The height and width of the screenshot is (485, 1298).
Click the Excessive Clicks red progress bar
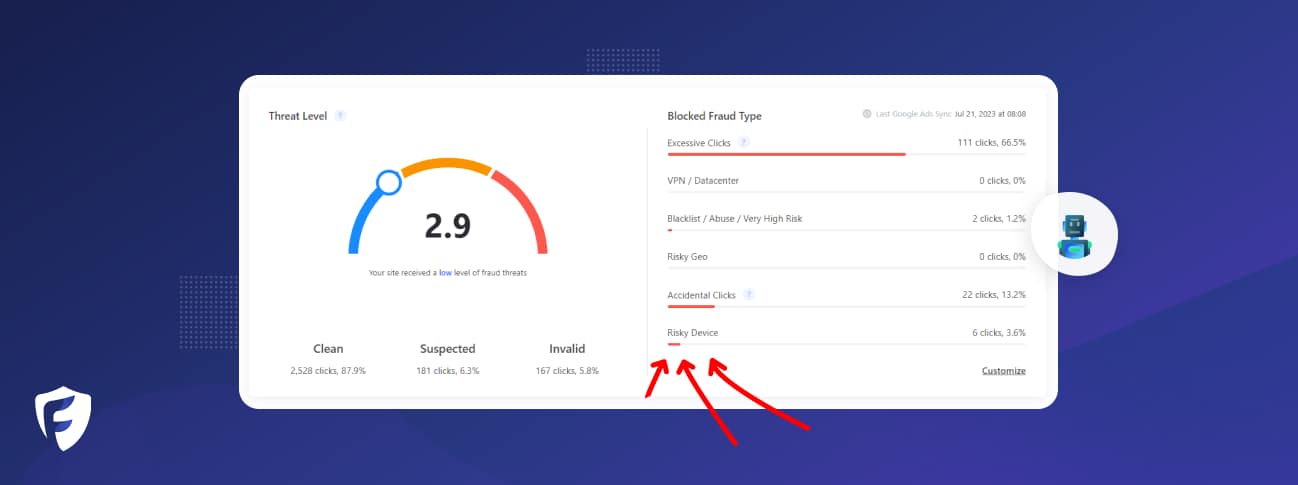pos(786,155)
